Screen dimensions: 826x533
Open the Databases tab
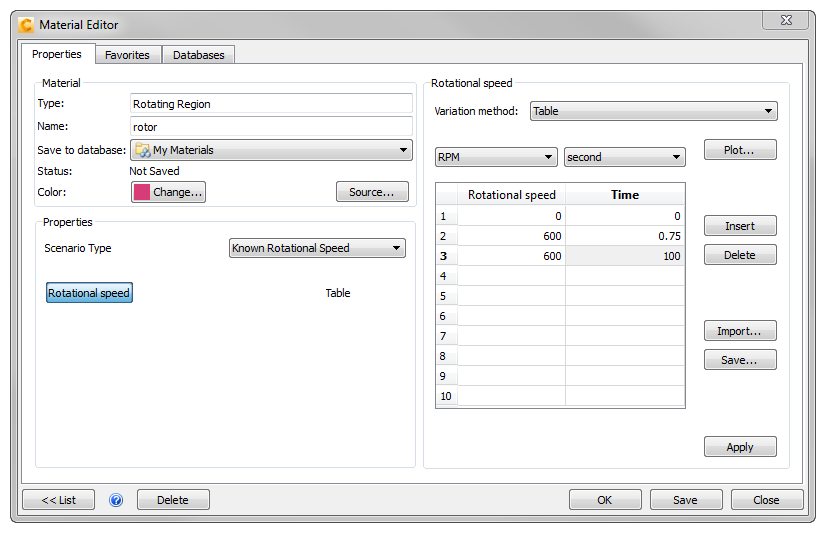[x=199, y=55]
